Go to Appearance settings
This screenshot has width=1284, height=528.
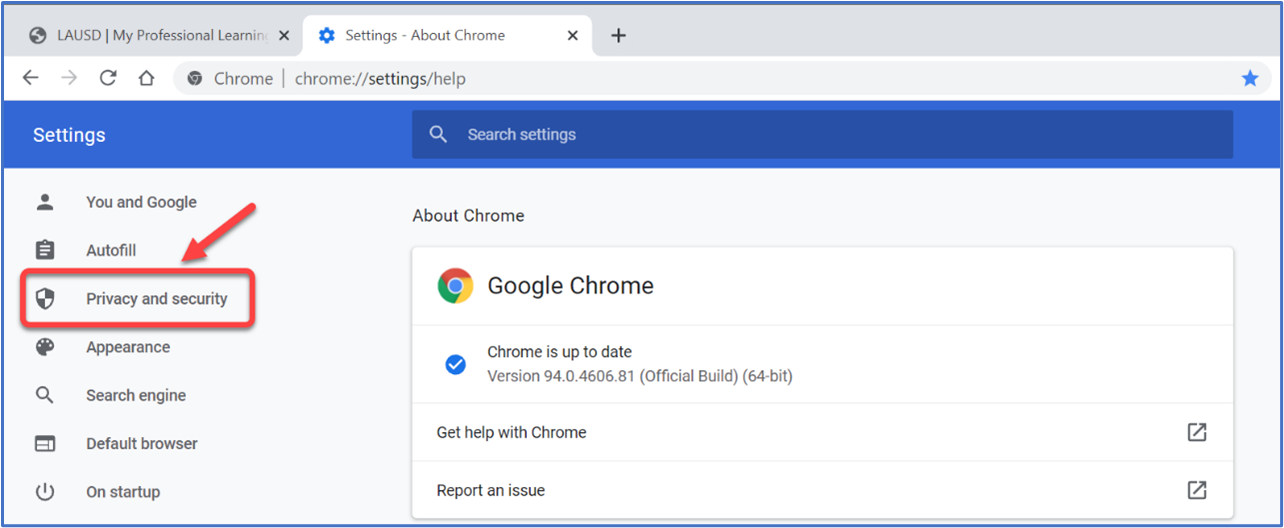point(128,347)
